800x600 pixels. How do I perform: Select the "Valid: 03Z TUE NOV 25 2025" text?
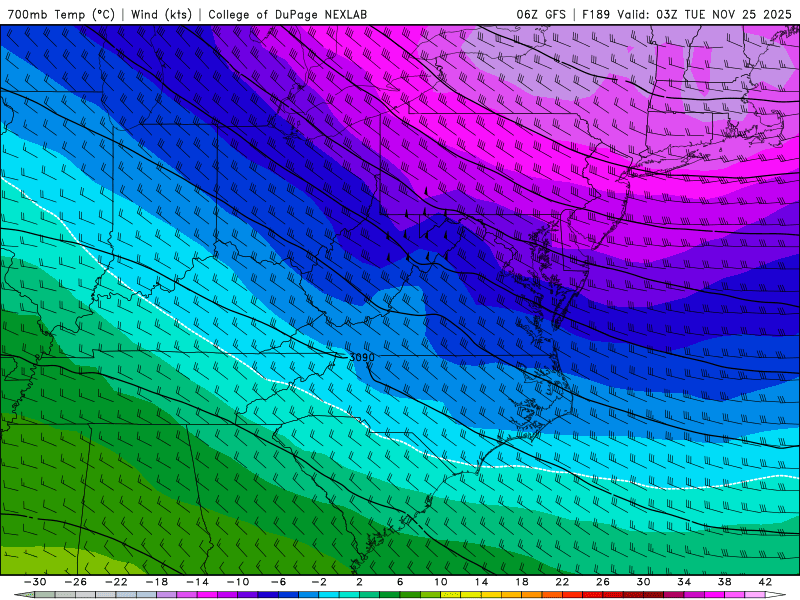(704, 14)
